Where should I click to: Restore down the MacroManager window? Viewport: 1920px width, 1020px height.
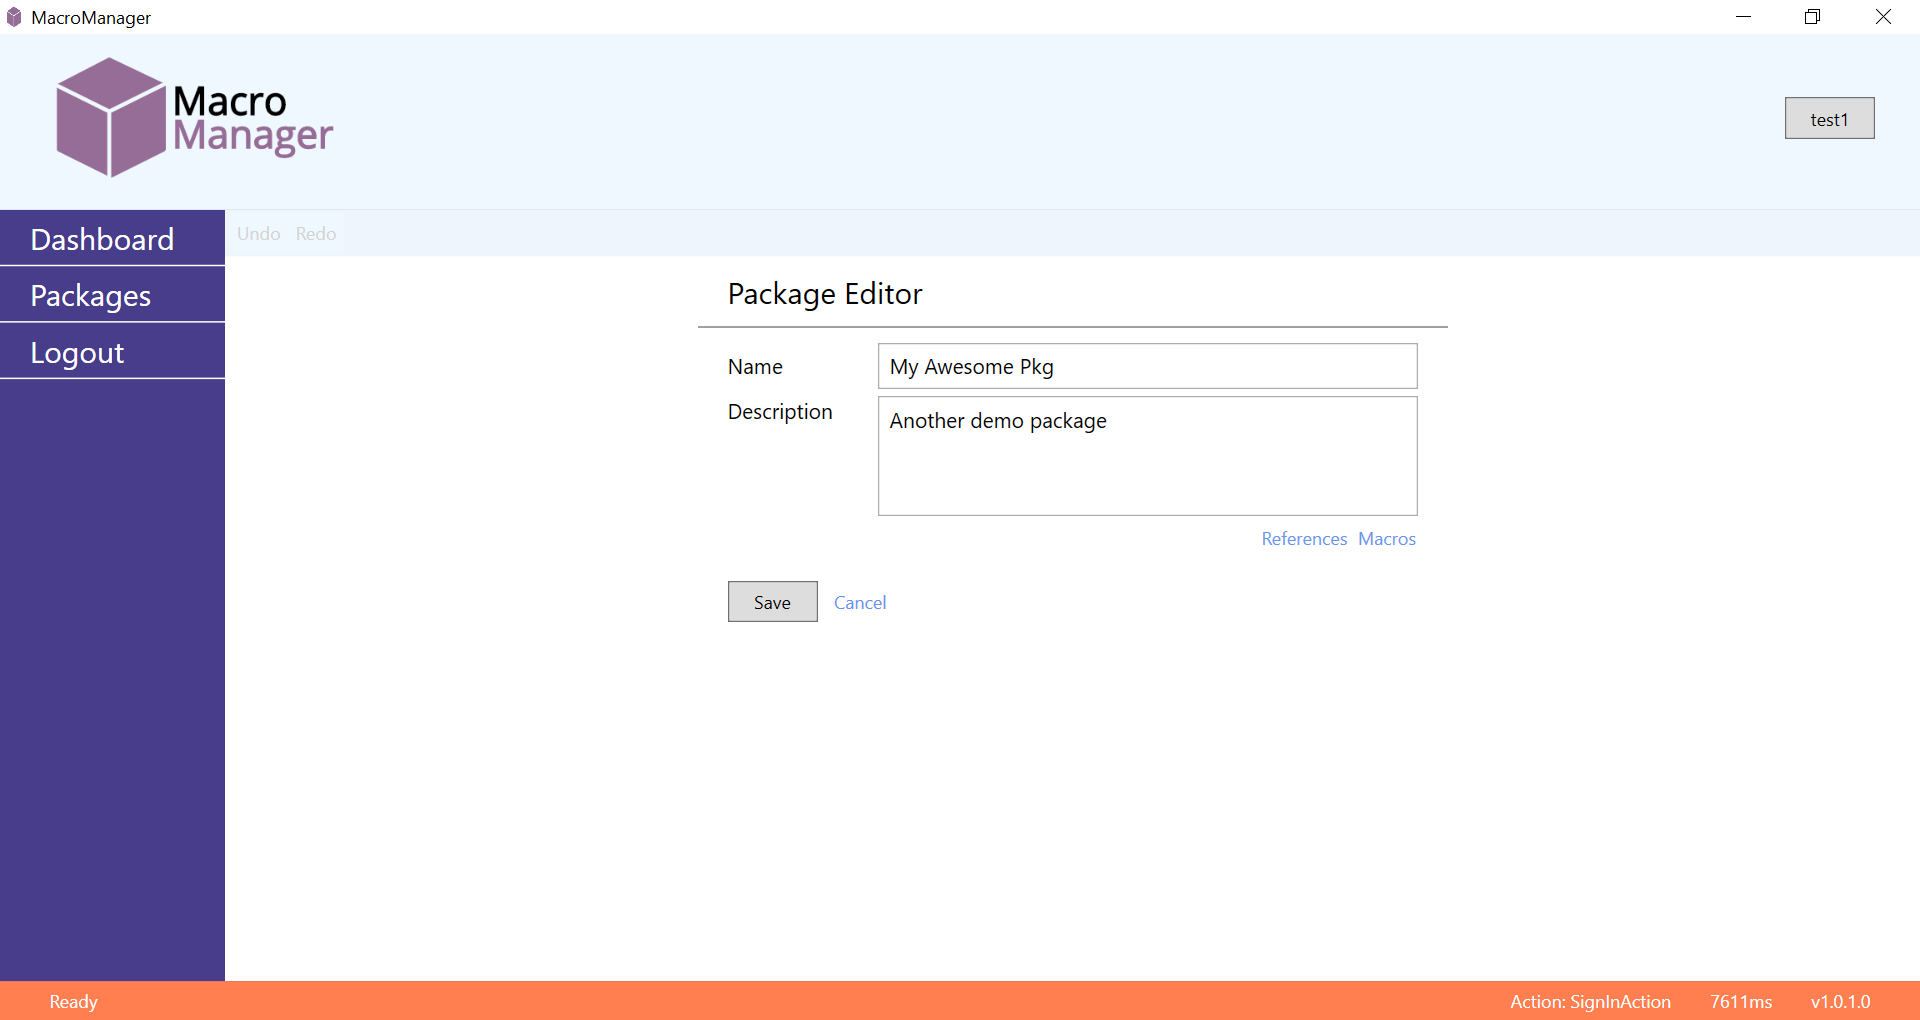tap(1812, 16)
